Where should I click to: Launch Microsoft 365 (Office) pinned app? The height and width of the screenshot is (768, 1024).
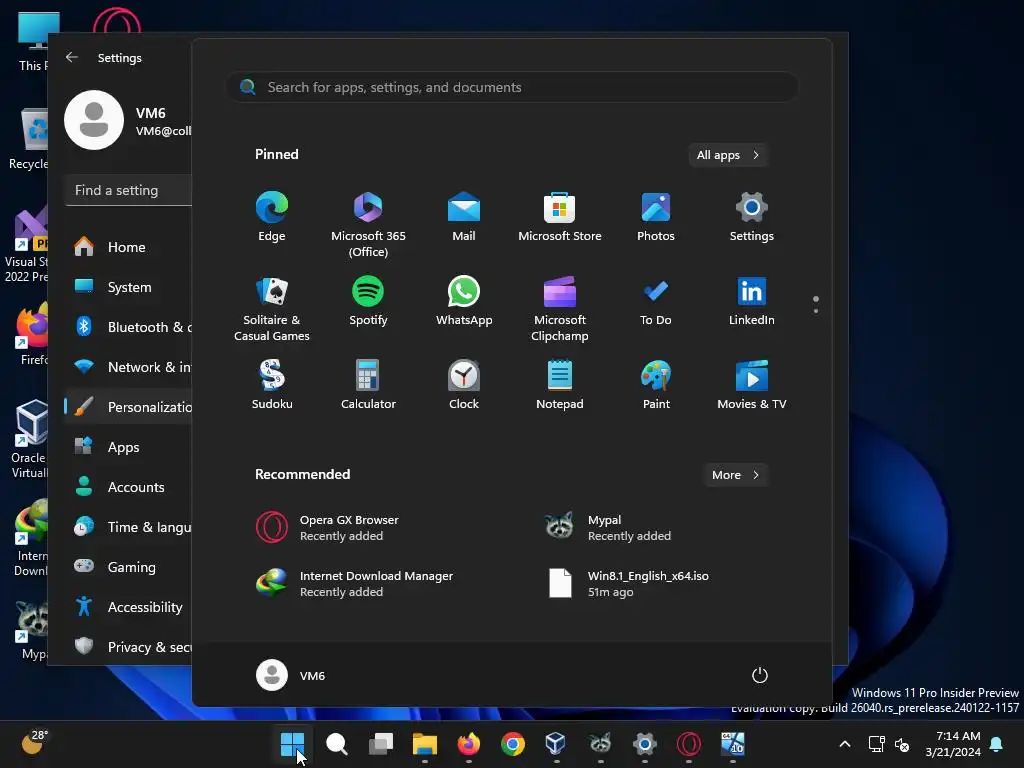coord(368,224)
